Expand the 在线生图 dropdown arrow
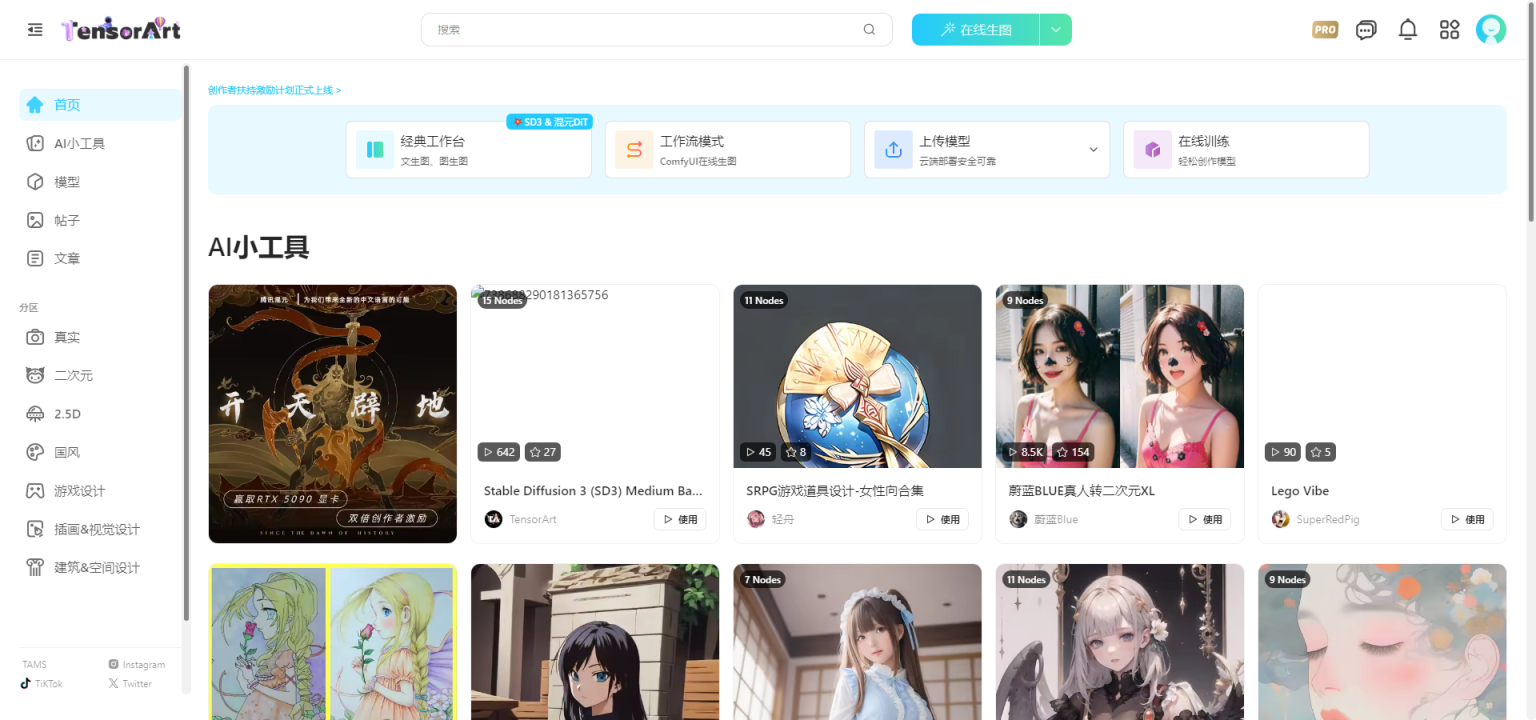Image resolution: width=1536 pixels, height=720 pixels. [x=1056, y=29]
